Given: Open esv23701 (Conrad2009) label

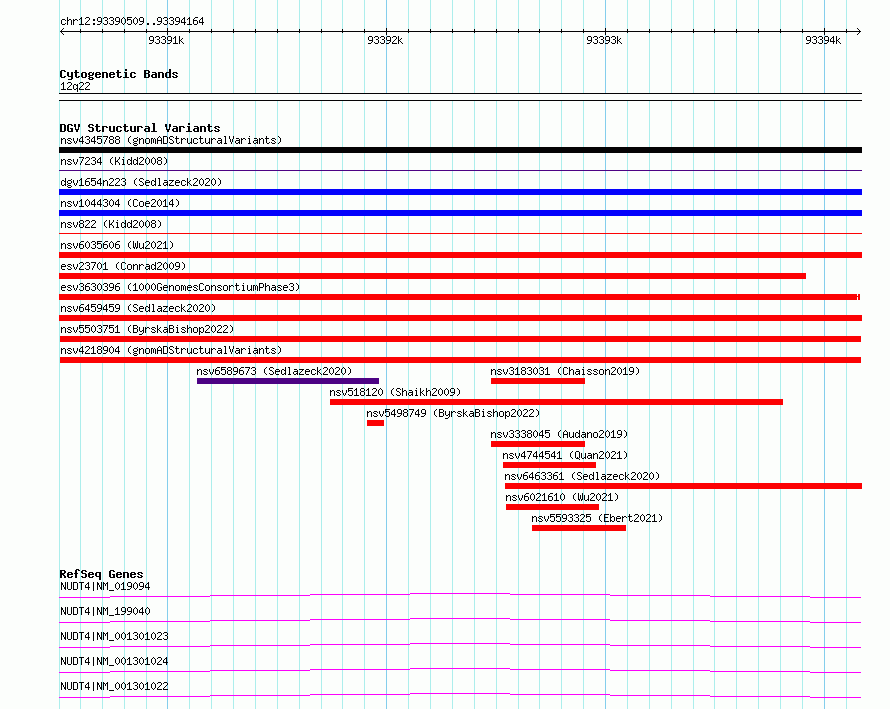Looking at the screenshot, I should [123, 266].
